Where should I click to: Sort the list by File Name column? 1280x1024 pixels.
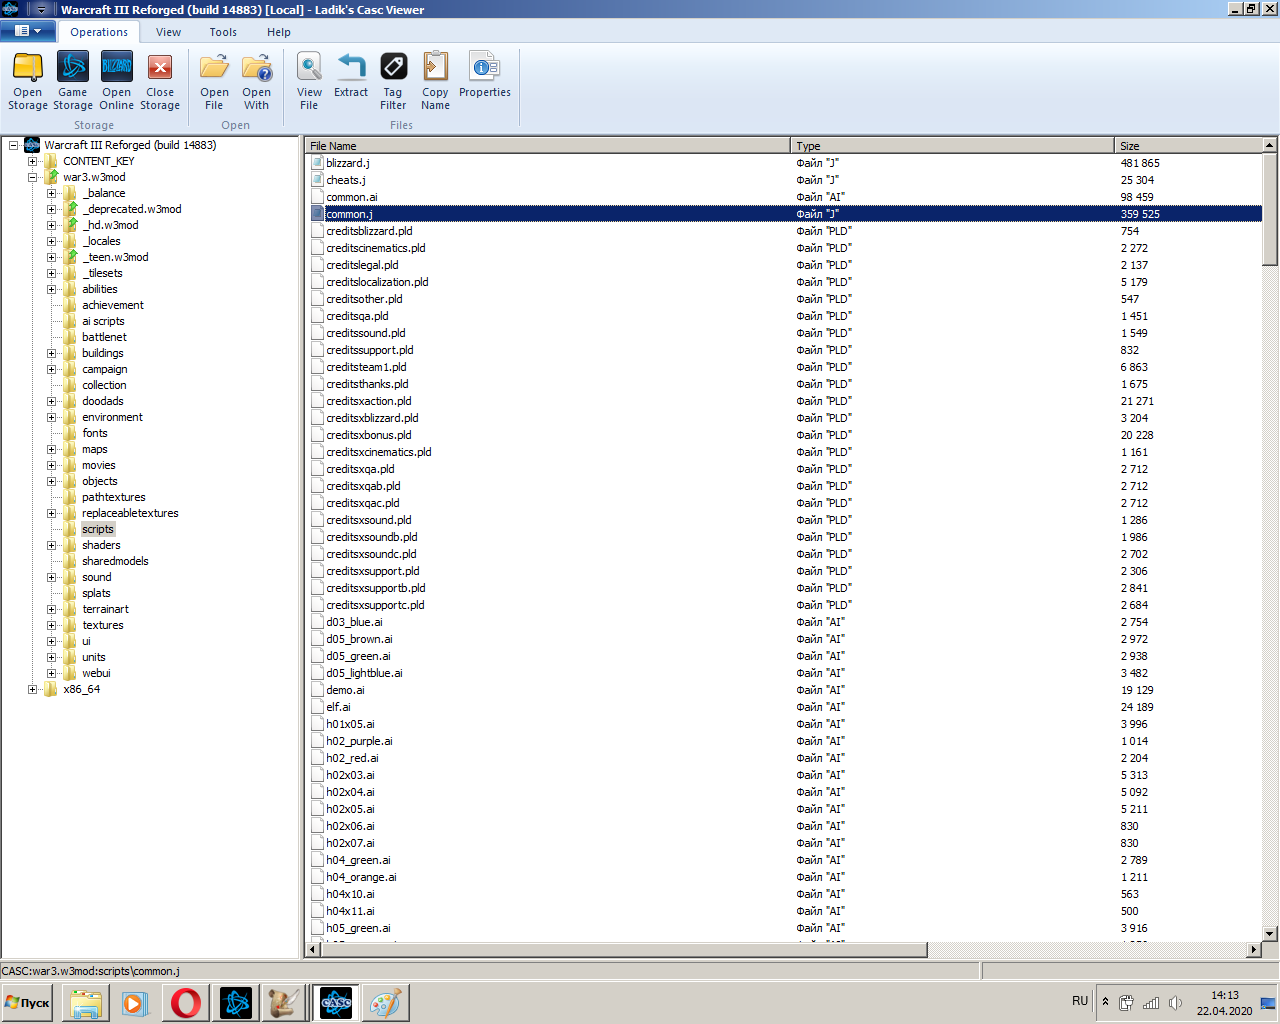point(548,145)
